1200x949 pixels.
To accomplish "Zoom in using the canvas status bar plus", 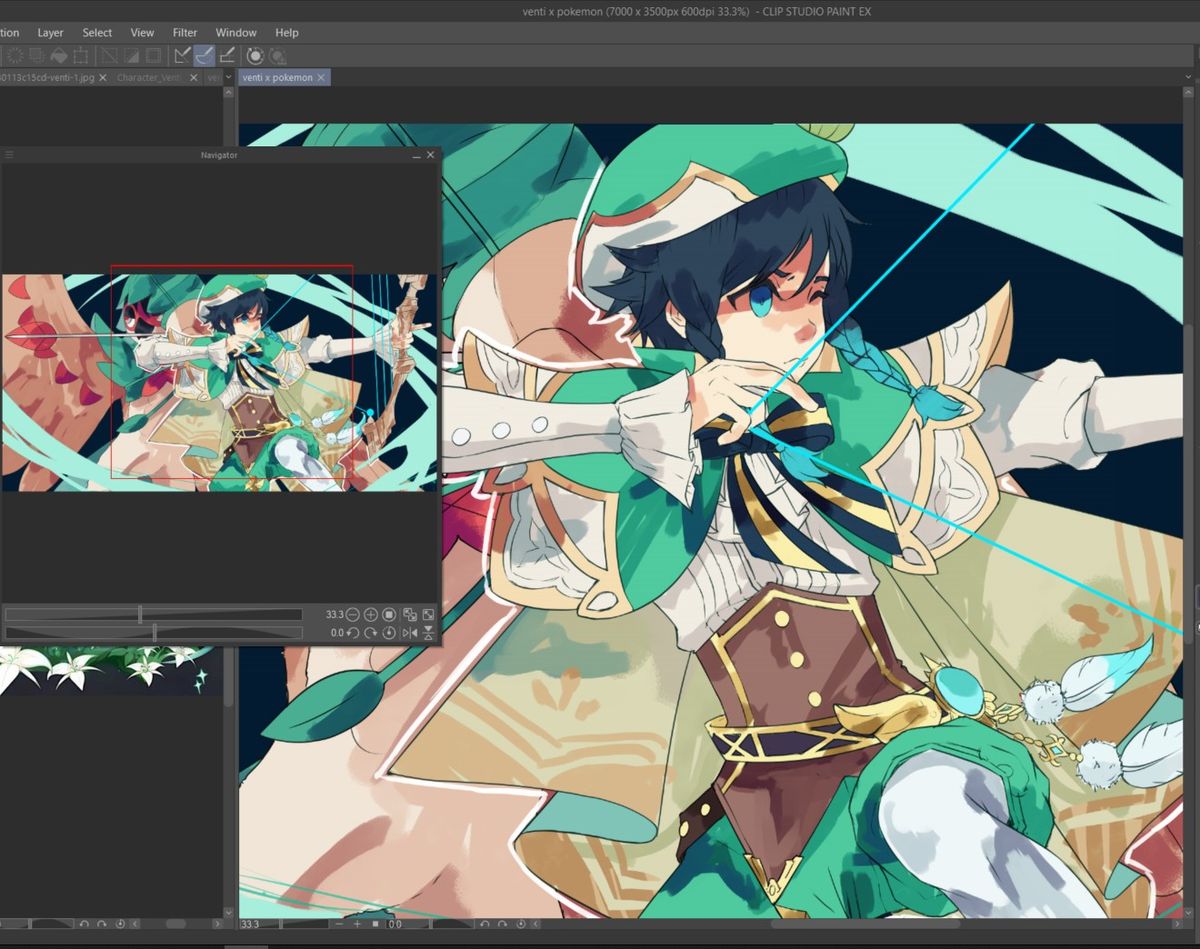I will (357, 924).
